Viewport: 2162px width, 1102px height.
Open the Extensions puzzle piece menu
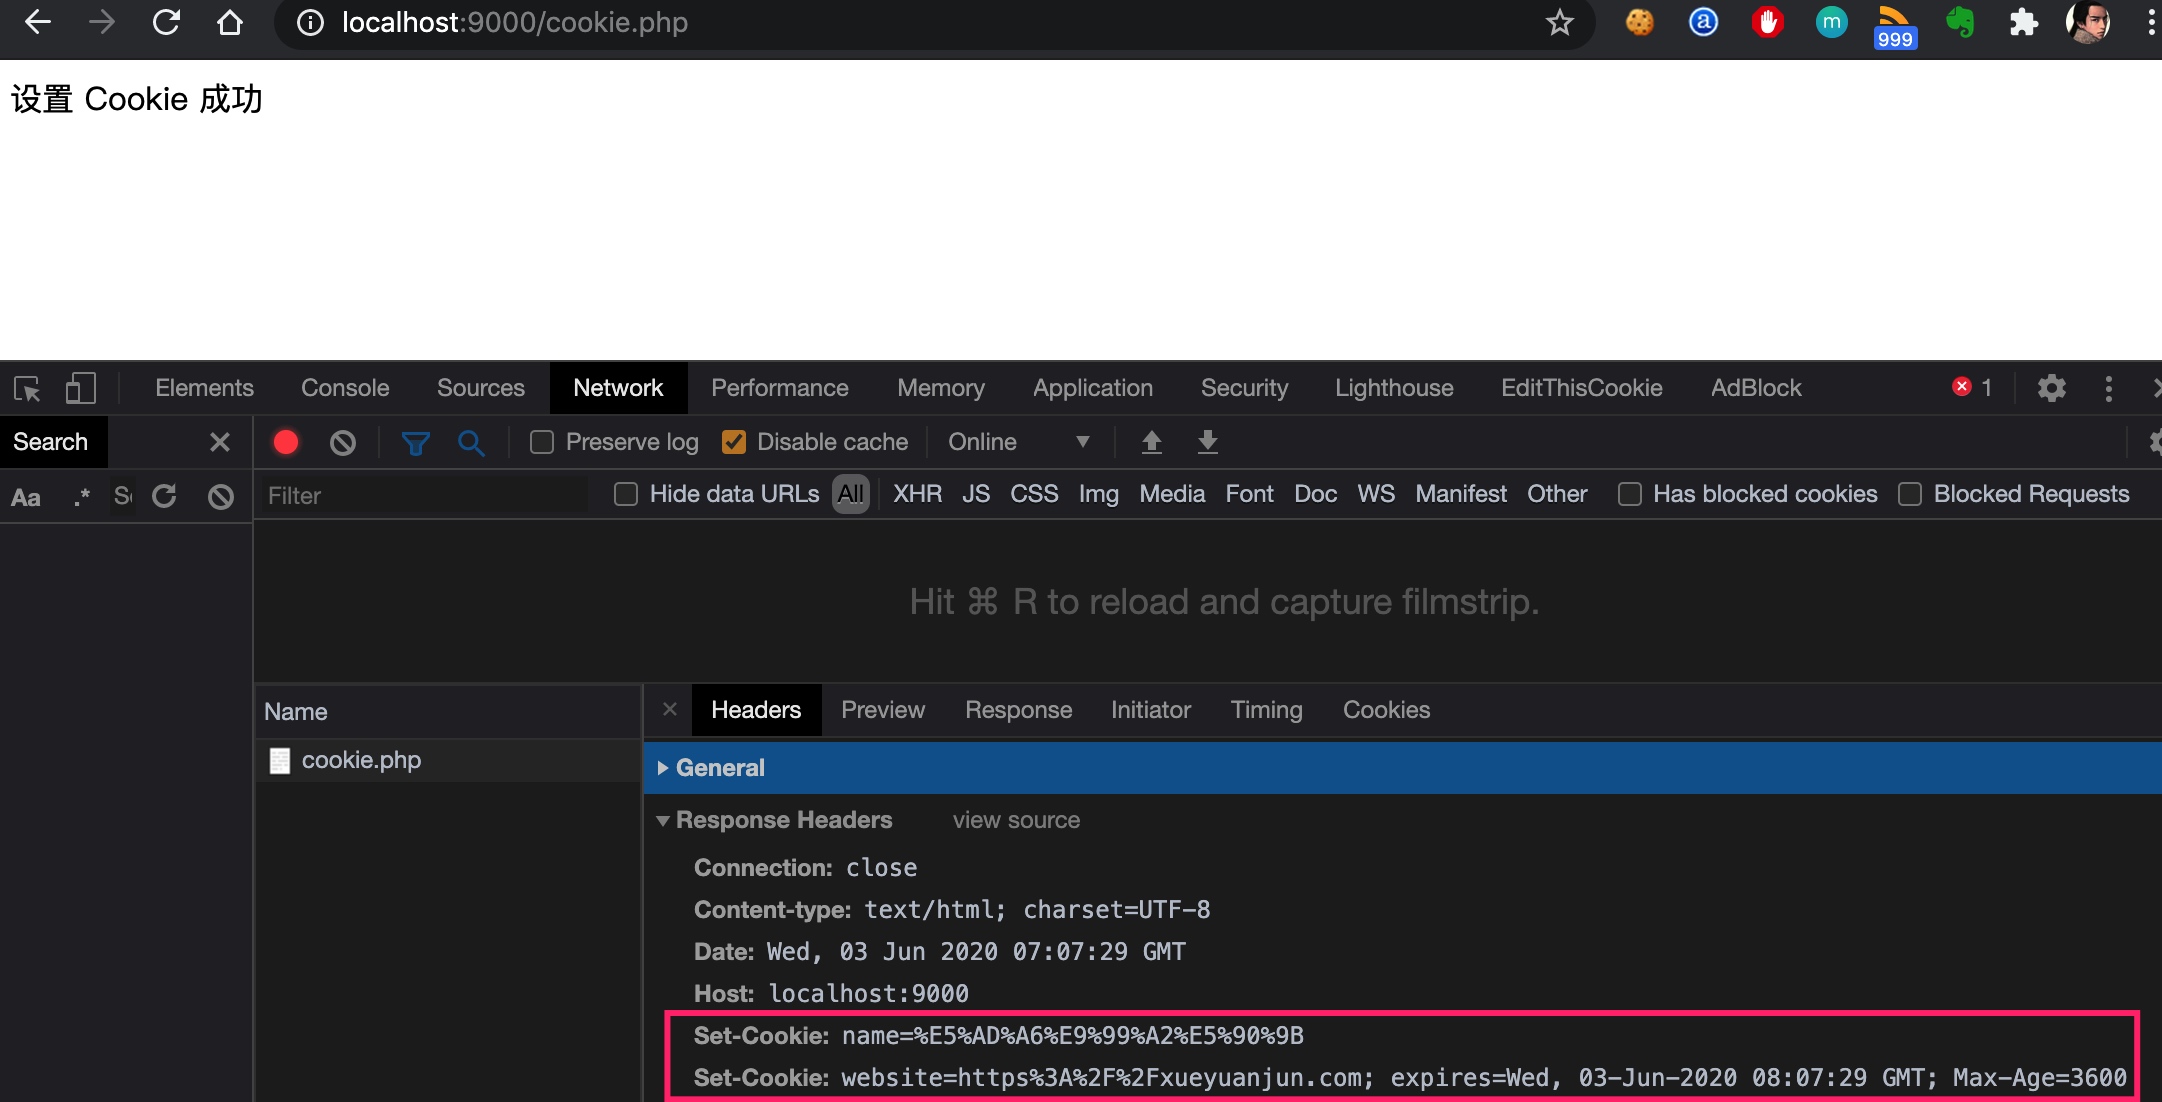click(2024, 22)
